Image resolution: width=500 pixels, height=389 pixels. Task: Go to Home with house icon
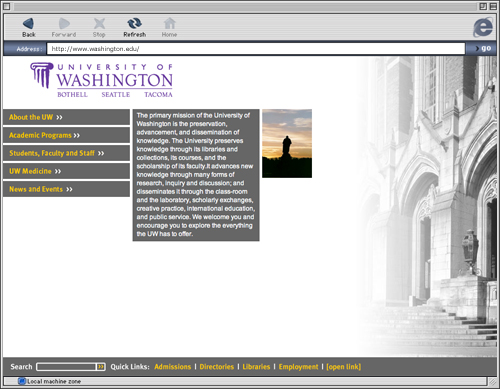[169, 23]
